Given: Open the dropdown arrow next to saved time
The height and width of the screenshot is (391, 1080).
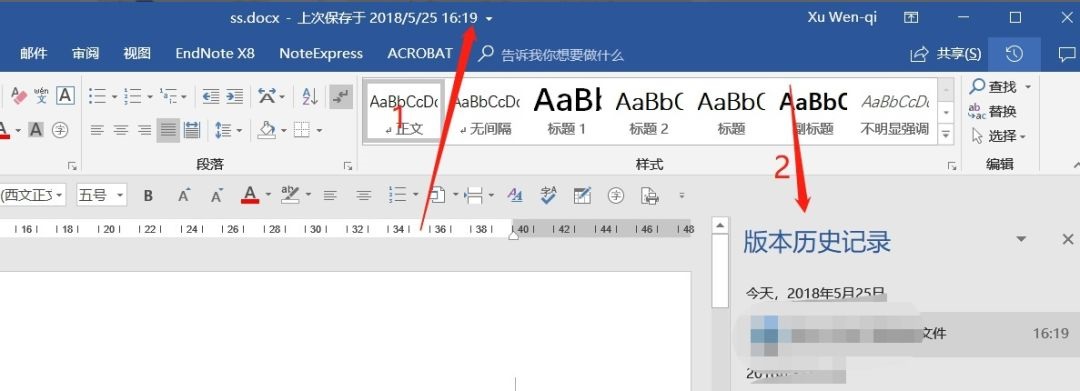Looking at the screenshot, I should [489, 19].
